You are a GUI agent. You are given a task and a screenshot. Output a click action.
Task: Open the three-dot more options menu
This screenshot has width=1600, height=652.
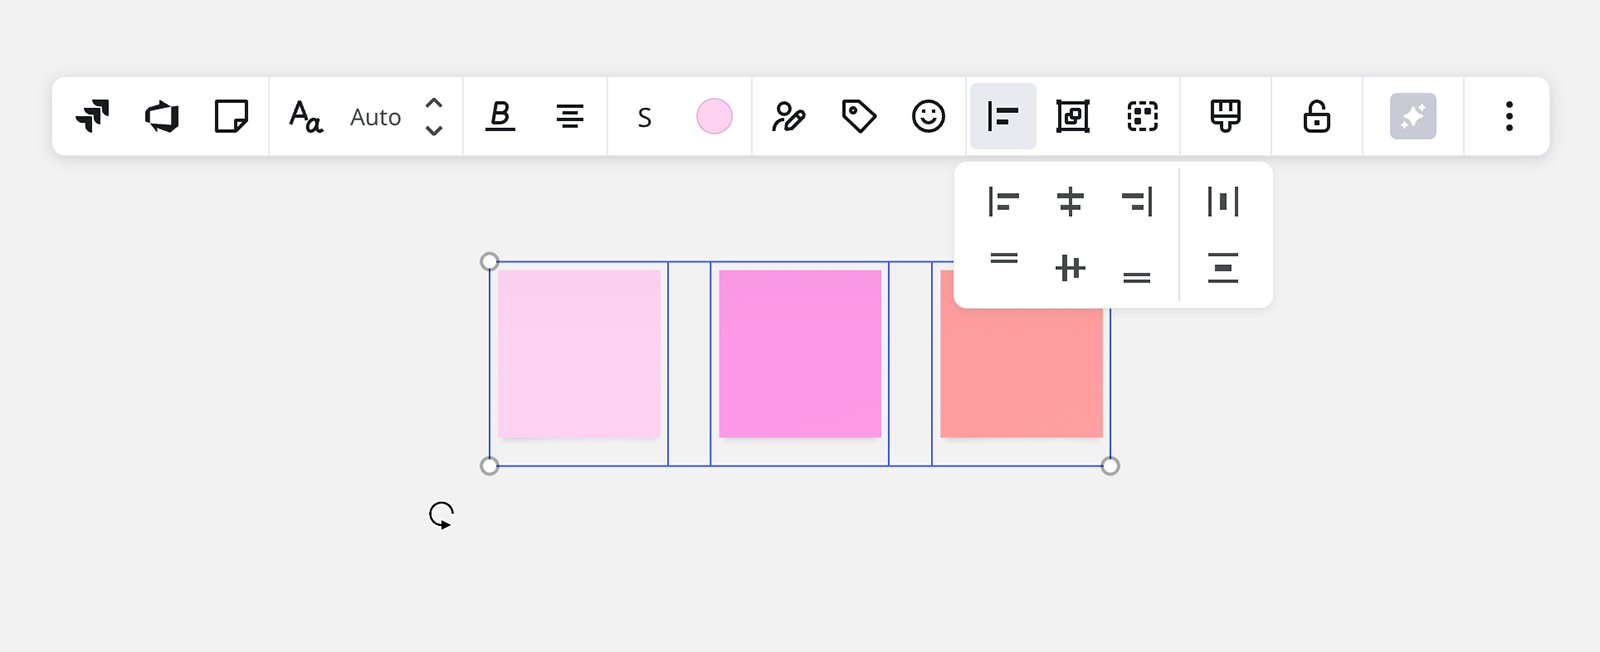point(1509,116)
